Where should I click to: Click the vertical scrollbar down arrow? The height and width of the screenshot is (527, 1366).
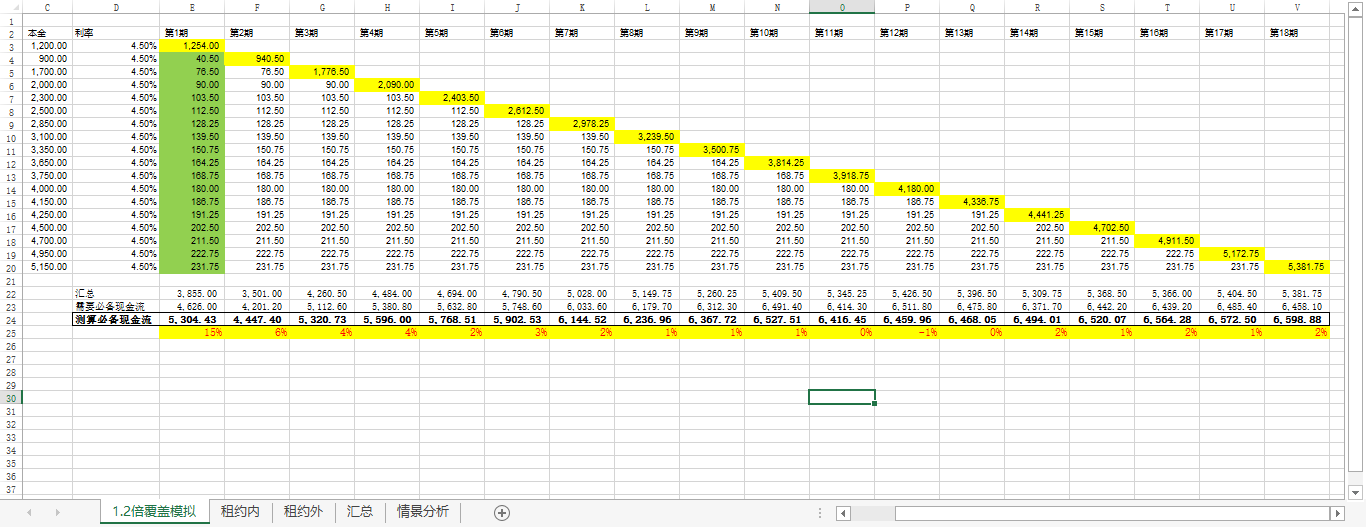(1356, 491)
